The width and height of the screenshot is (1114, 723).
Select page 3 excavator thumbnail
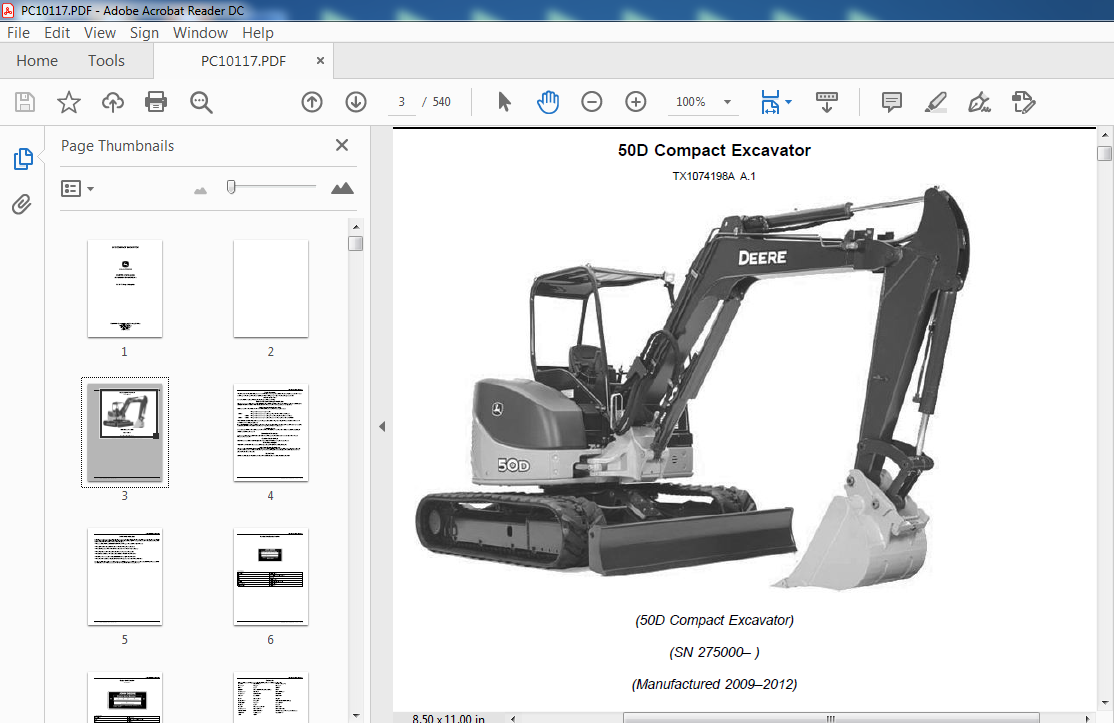(x=125, y=432)
